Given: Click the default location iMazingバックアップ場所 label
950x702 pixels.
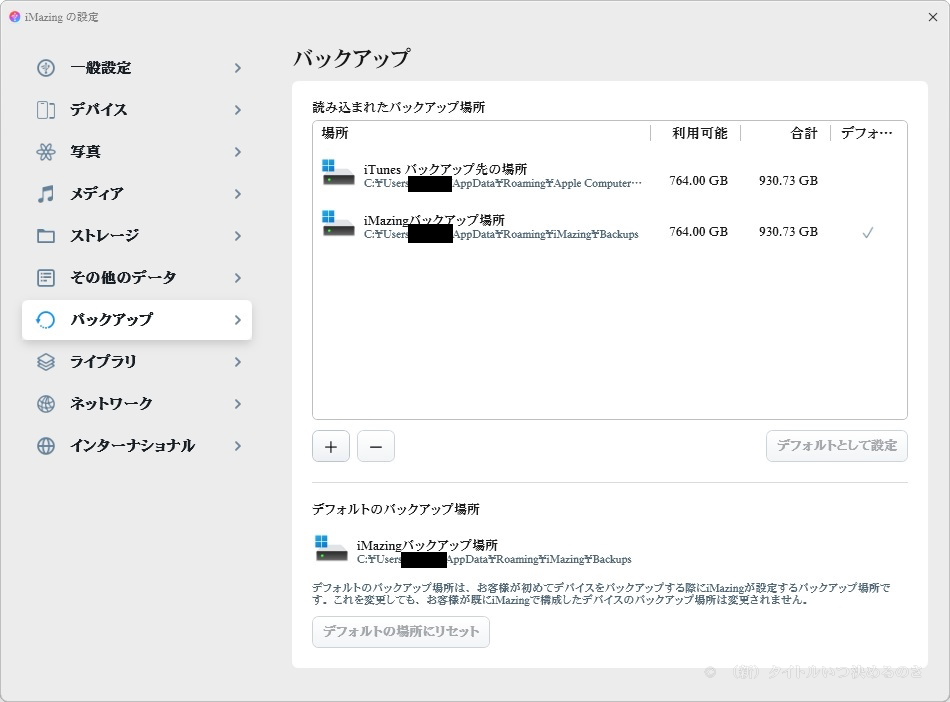Looking at the screenshot, I should click(427, 545).
